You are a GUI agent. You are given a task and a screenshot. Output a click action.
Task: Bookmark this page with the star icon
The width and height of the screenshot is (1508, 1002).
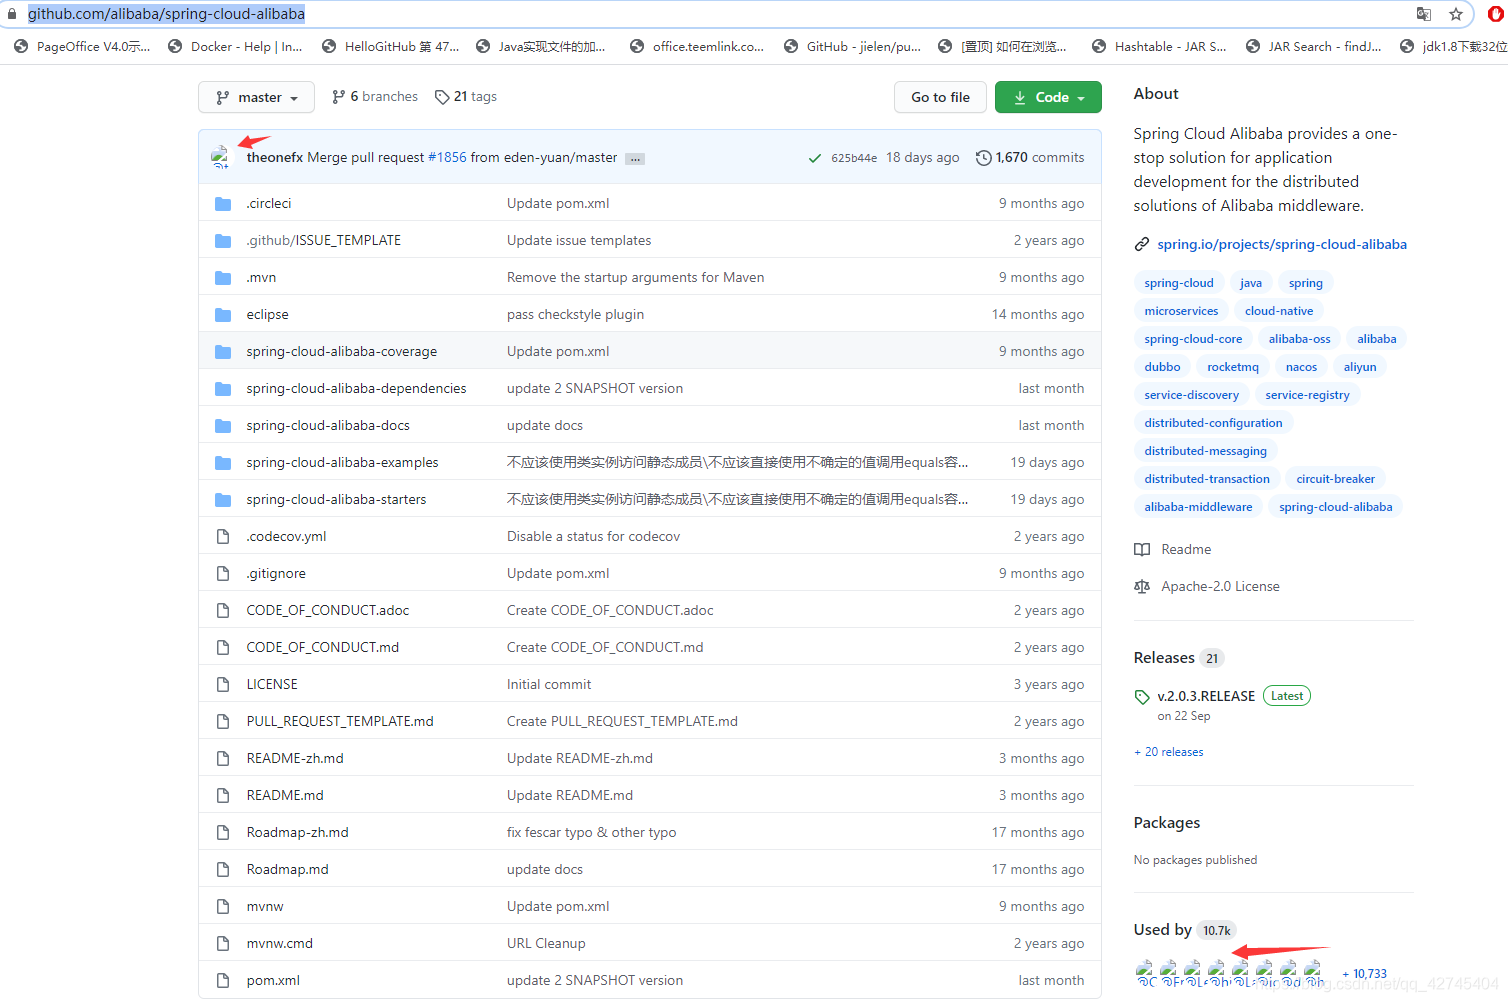[1456, 14]
